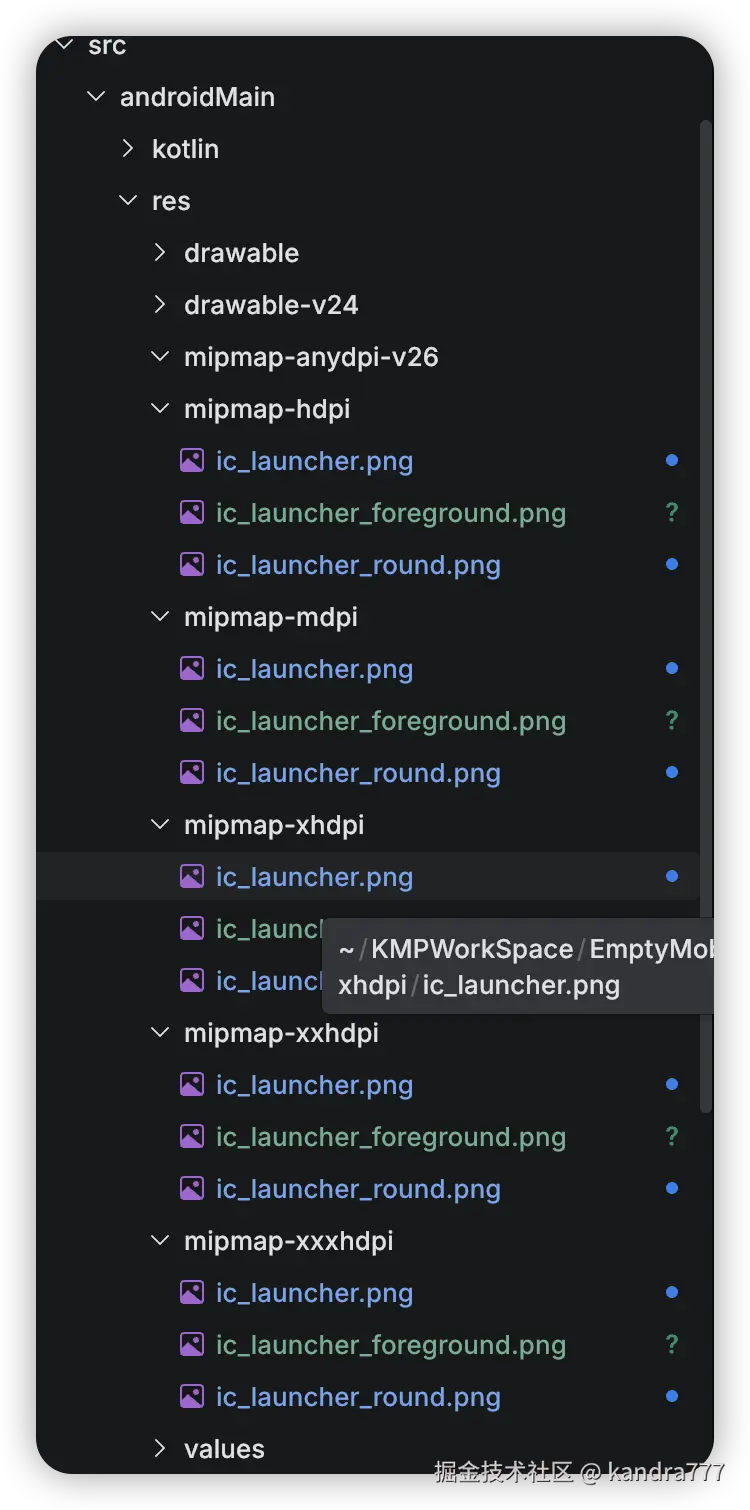Select the values folder name
750x1510 pixels.
[224, 1449]
